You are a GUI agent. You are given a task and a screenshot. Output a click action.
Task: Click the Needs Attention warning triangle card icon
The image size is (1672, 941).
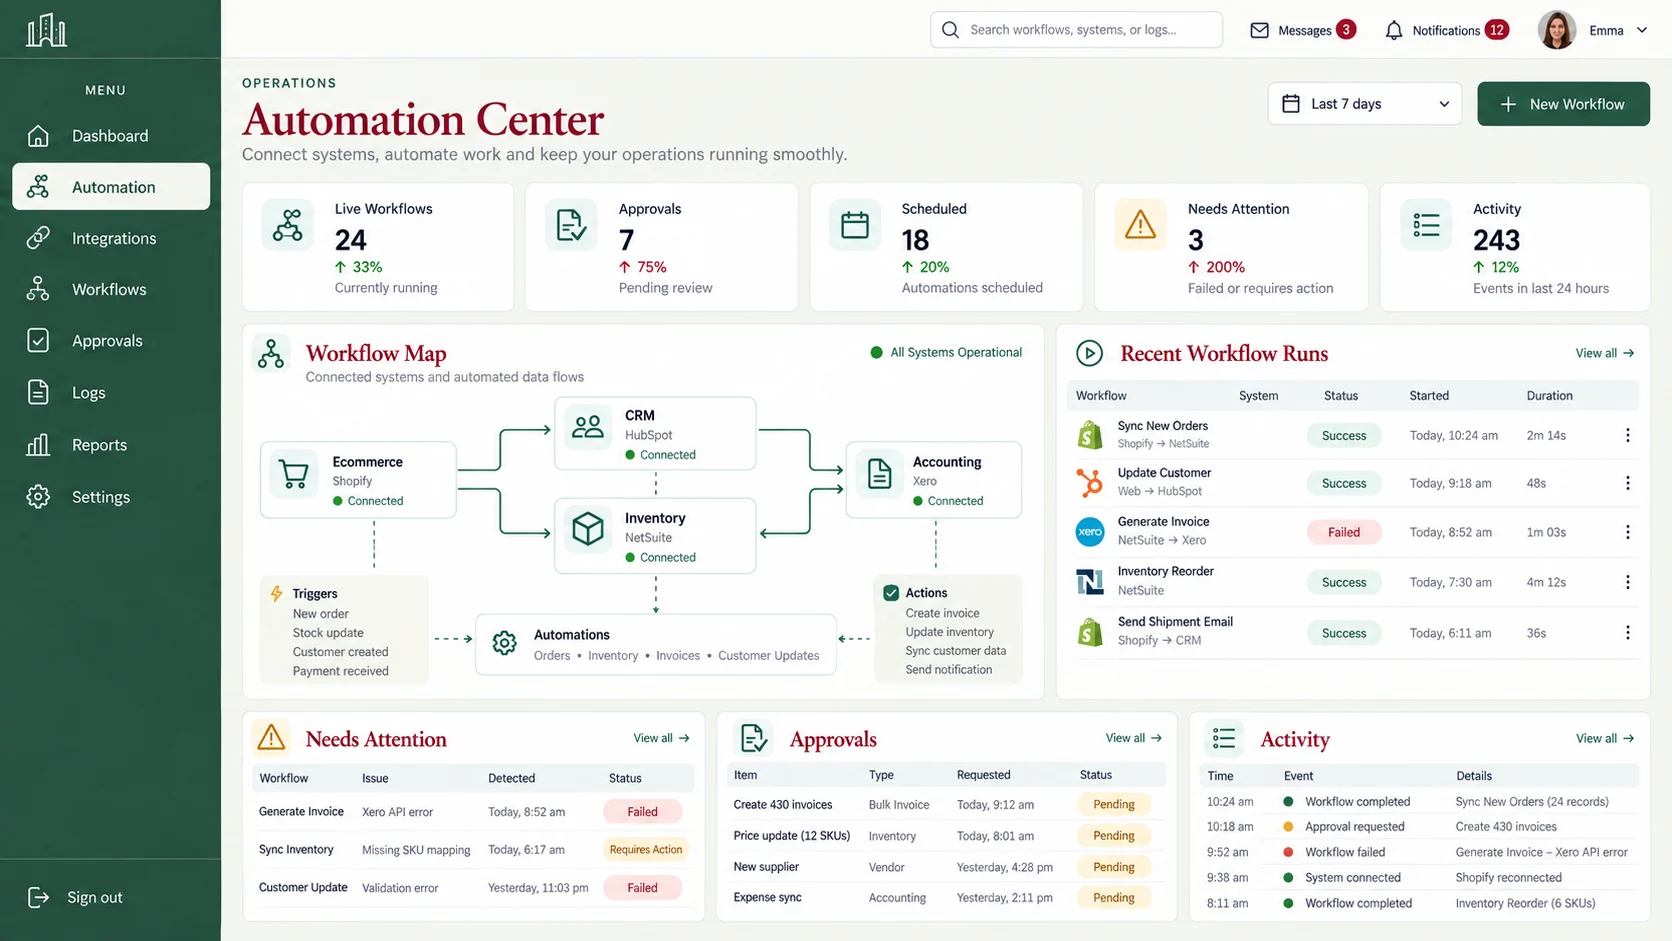coord(1140,225)
